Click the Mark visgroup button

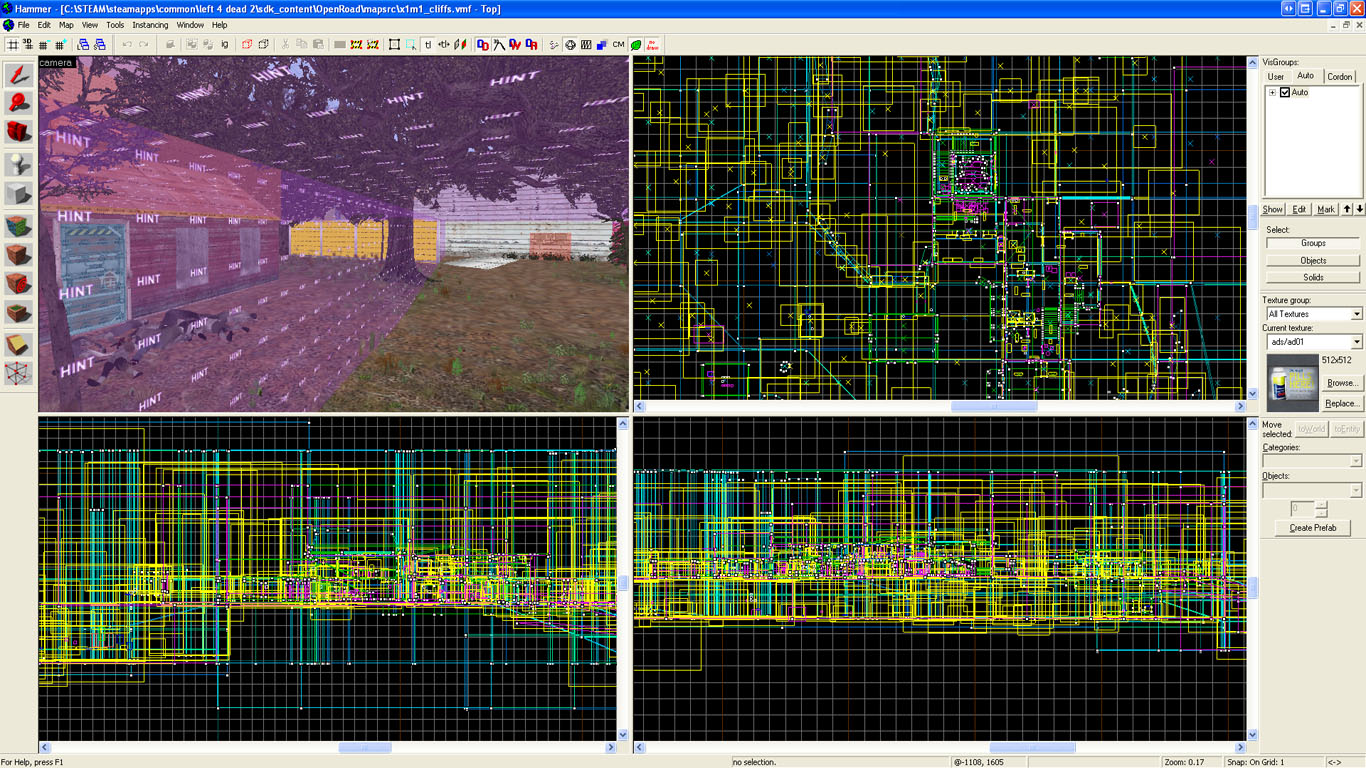pos(1326,209)
